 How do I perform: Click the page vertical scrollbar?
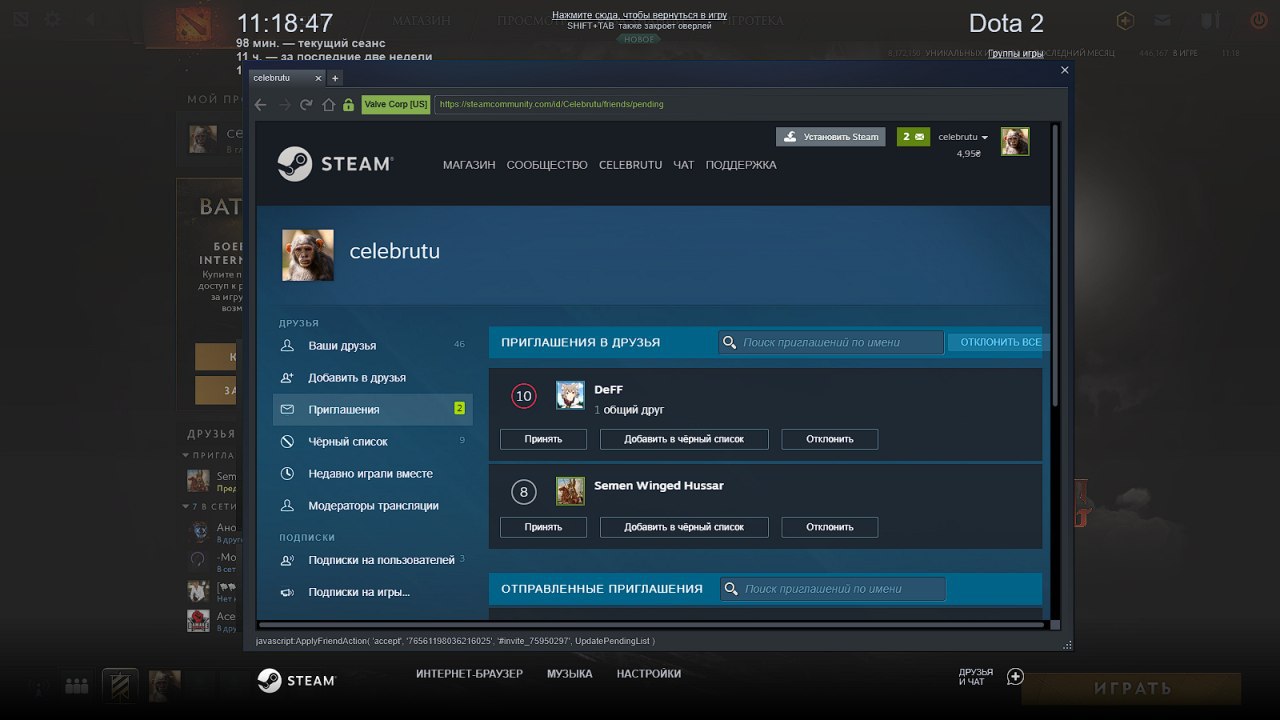pos(1055,265)
